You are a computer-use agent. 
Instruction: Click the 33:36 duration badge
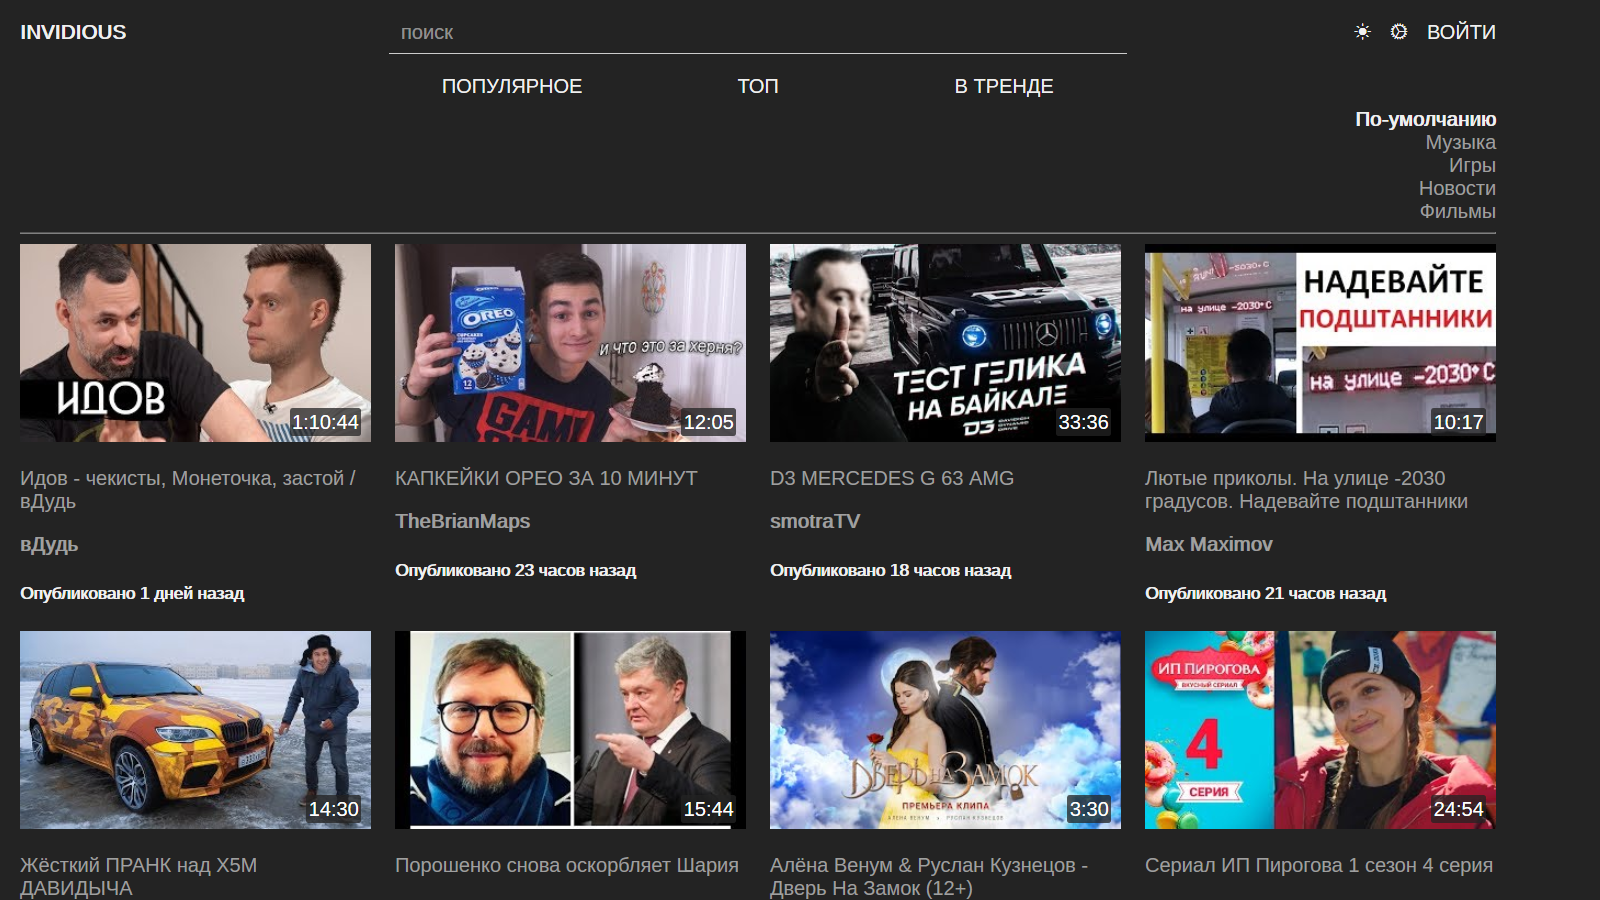[1083, 422]
